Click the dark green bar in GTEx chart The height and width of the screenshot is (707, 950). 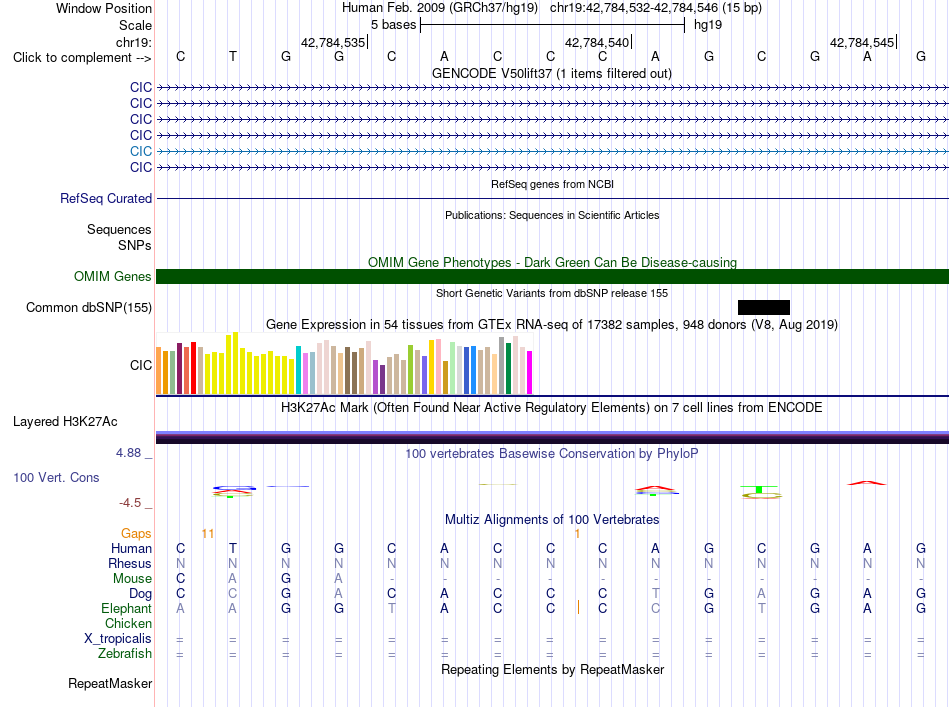[508, 369]
